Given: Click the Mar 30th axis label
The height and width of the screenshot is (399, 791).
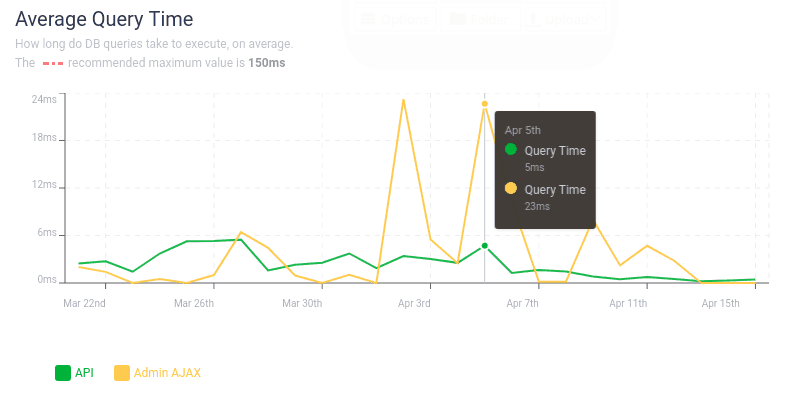Looking at the screenshot, I should click(x=302, y=303).
